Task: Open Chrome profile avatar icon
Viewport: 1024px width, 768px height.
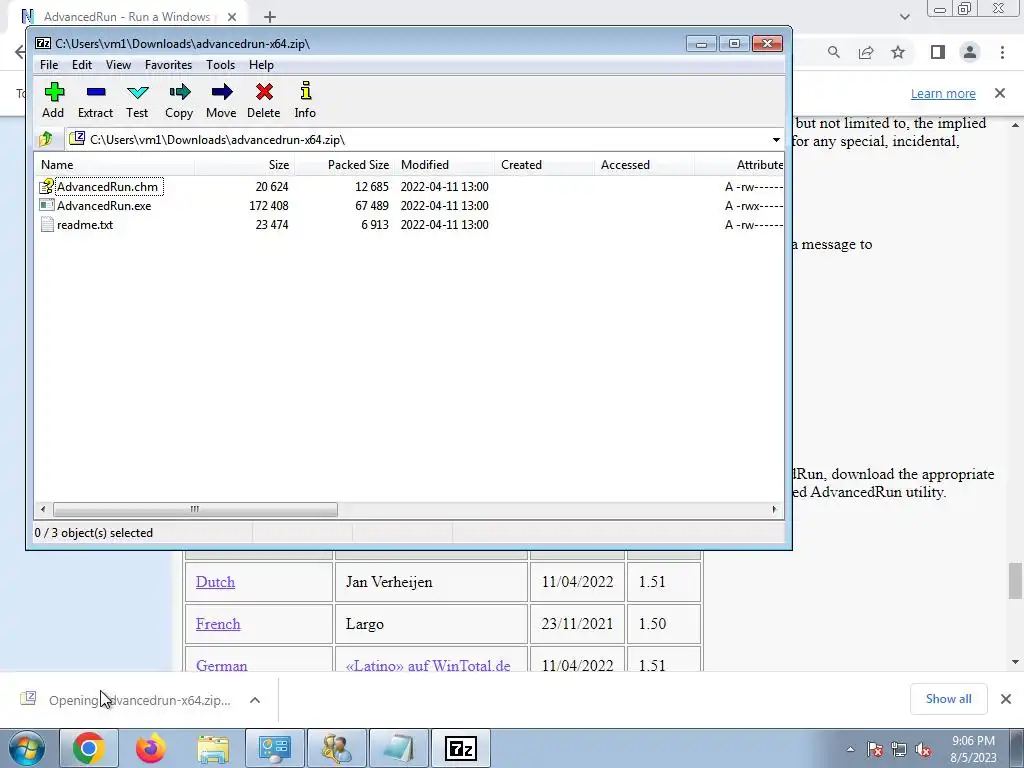Action: [x=970, y=52]
